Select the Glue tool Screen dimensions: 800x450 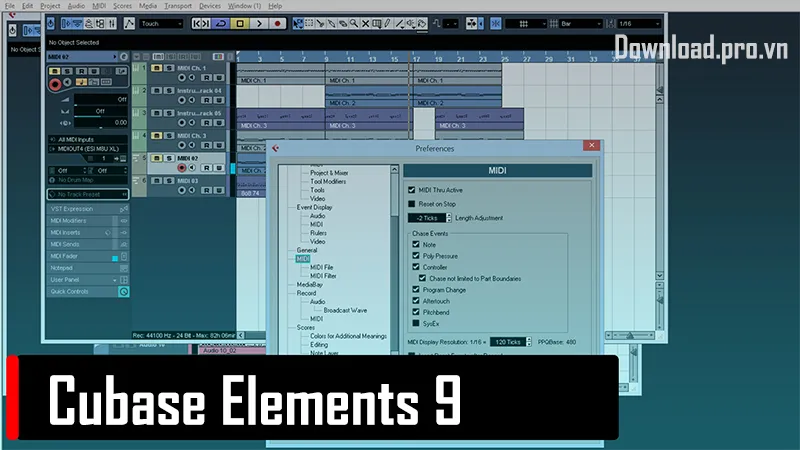click(332, 23)
